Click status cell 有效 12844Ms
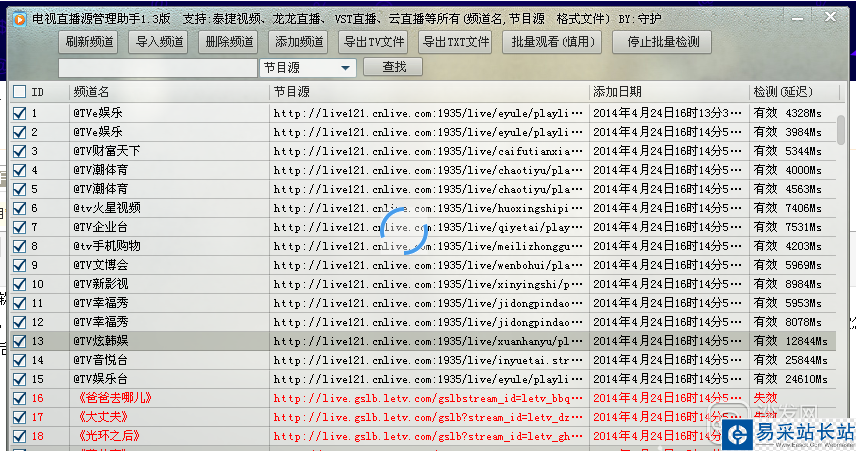The width and height of the screenshot is (856, 451). [x=790, y=341]
